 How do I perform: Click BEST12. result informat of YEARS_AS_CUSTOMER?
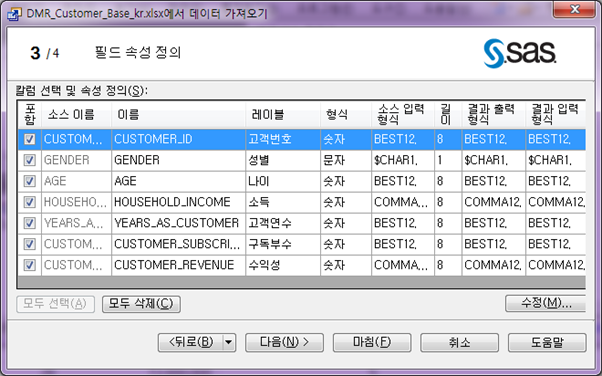coord(556,223)
